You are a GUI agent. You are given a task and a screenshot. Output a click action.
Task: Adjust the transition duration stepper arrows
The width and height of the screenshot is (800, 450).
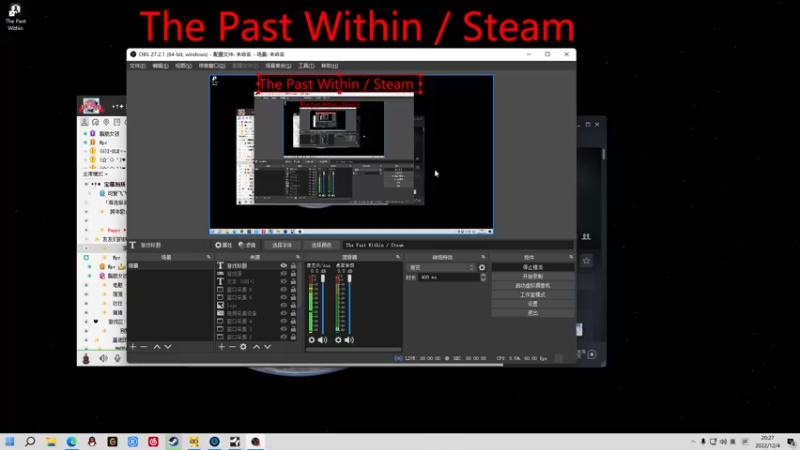pos(483,277)
